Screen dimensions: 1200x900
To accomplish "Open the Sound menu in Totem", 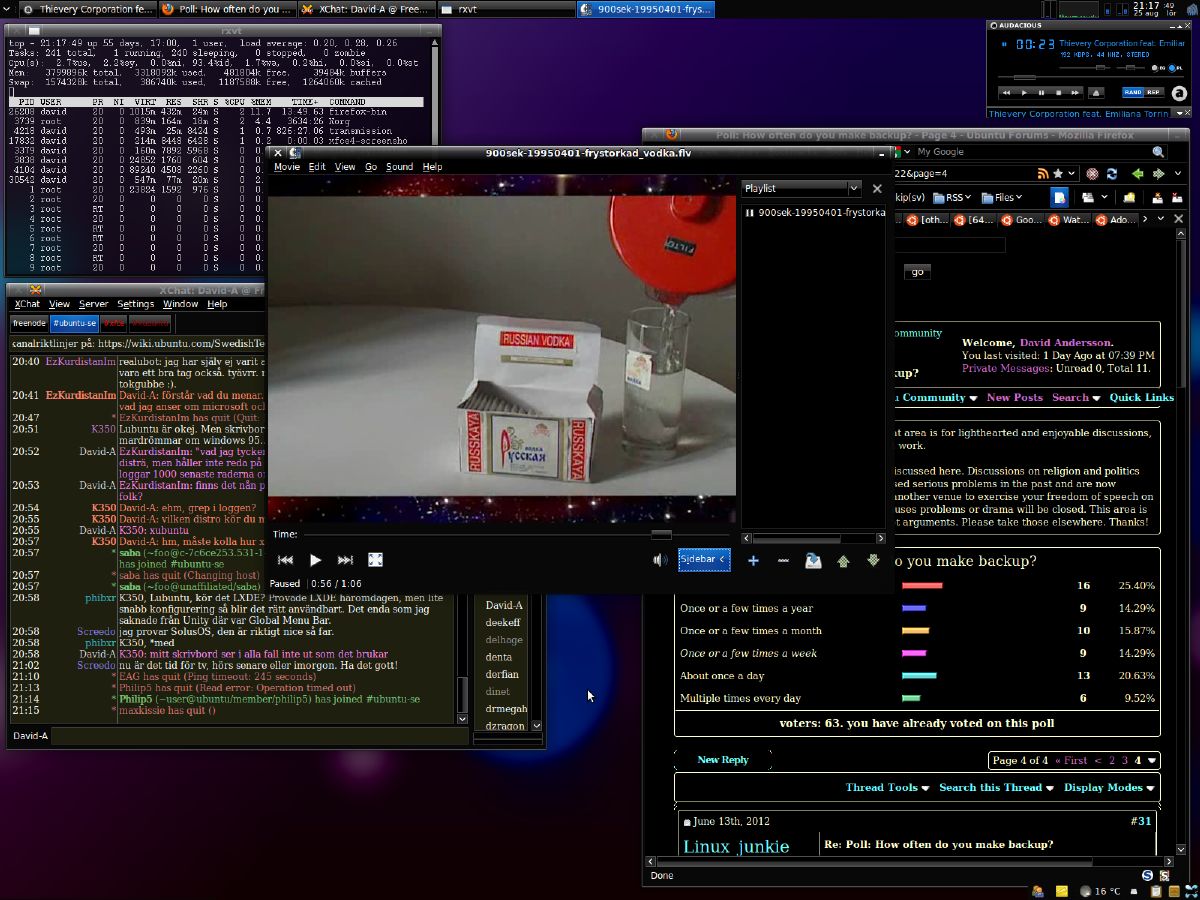I will (x=399, y=167).
